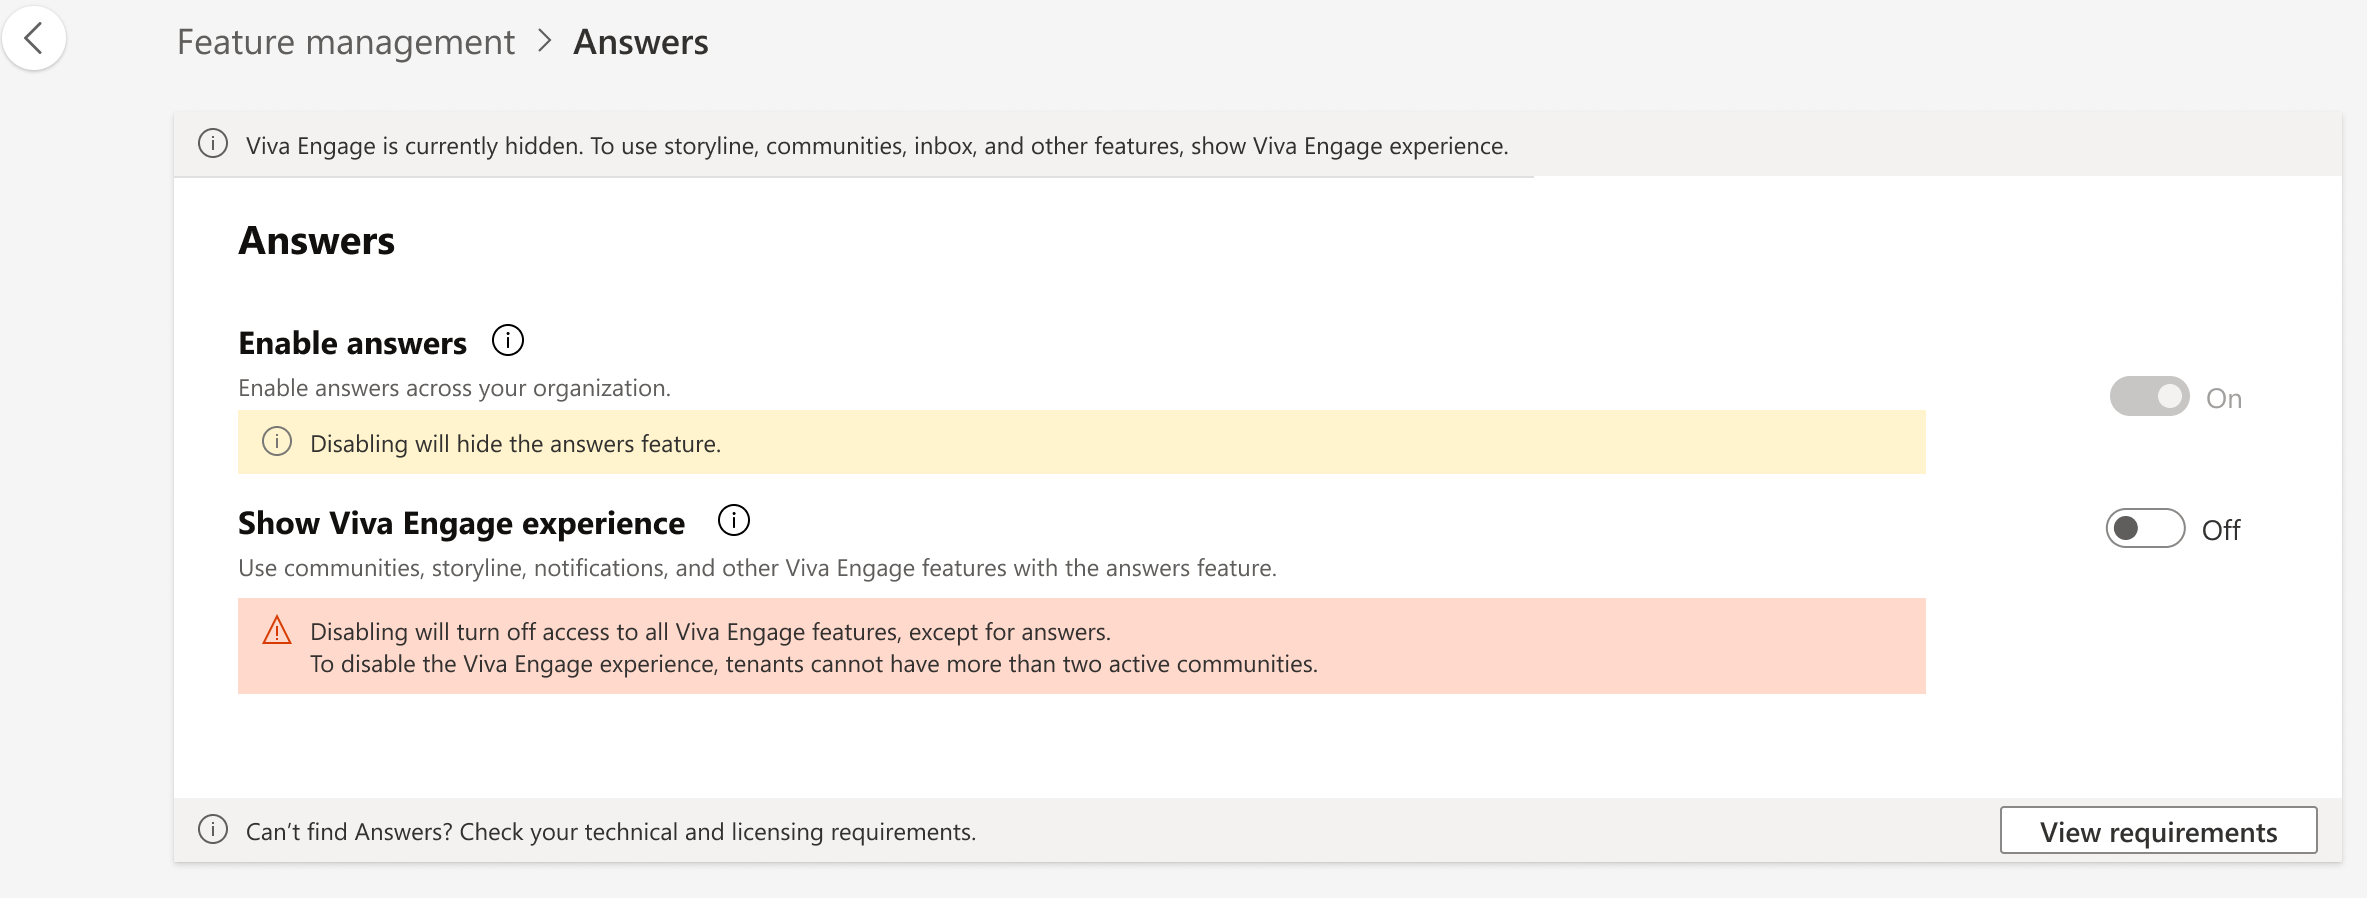
Task: Click the Viva Engage is currently hidden banner text
Action: [877, 146]
